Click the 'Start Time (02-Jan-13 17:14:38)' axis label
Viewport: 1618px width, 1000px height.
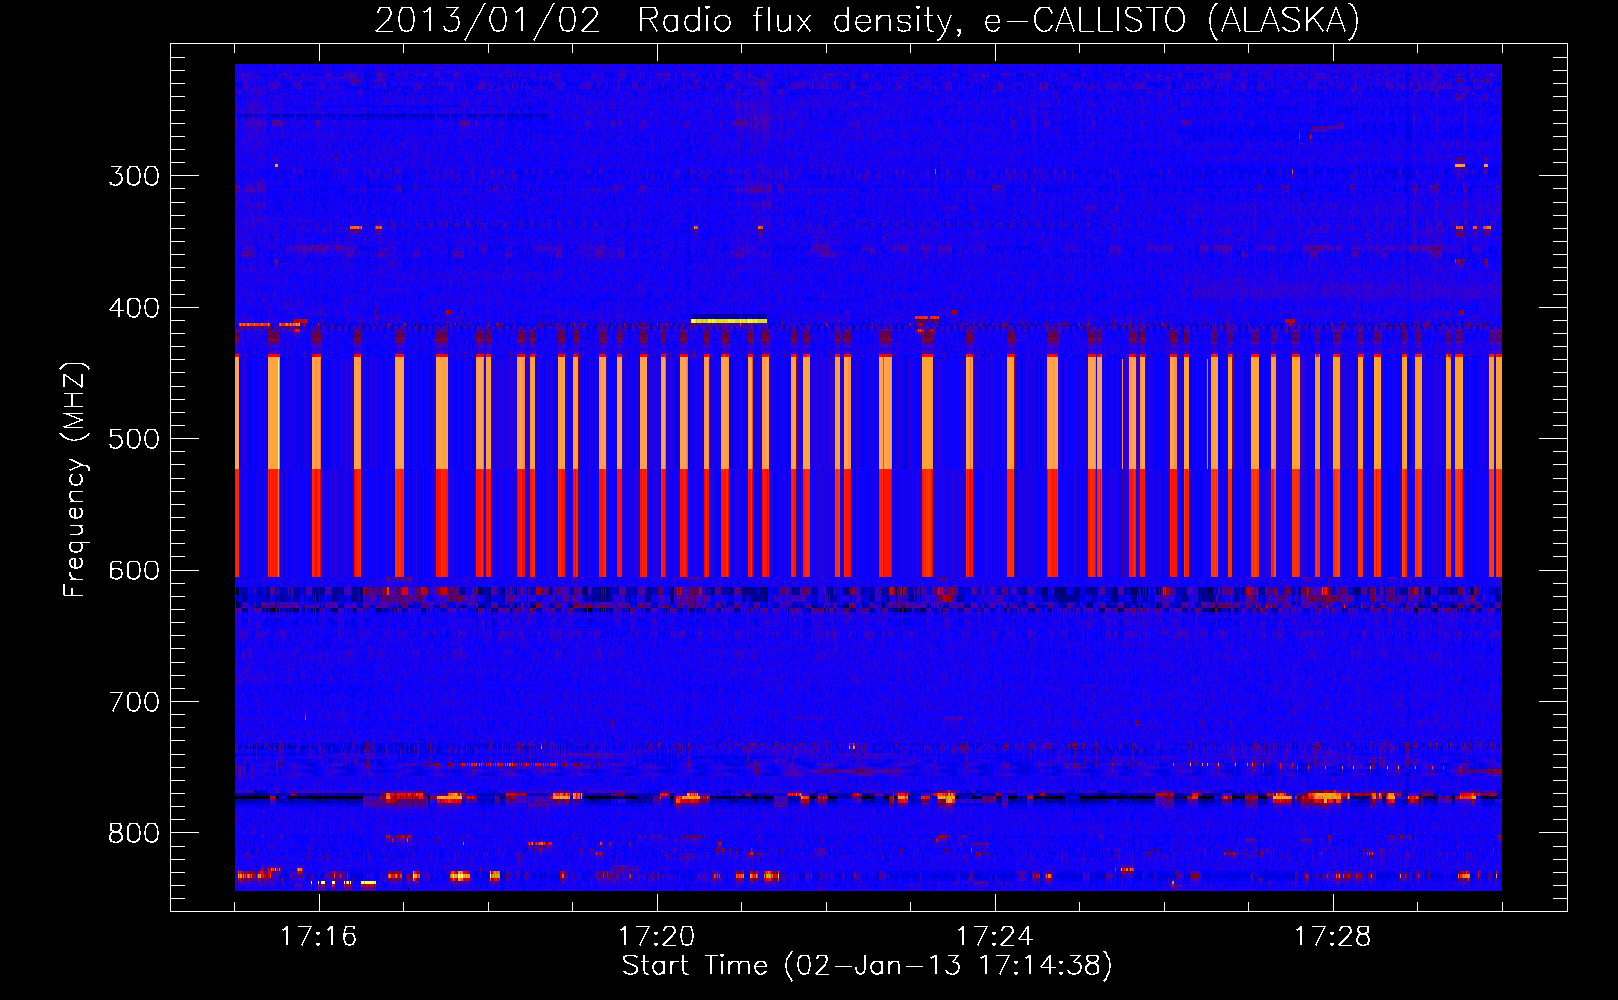pyautogui.click(x=867, y=967)
